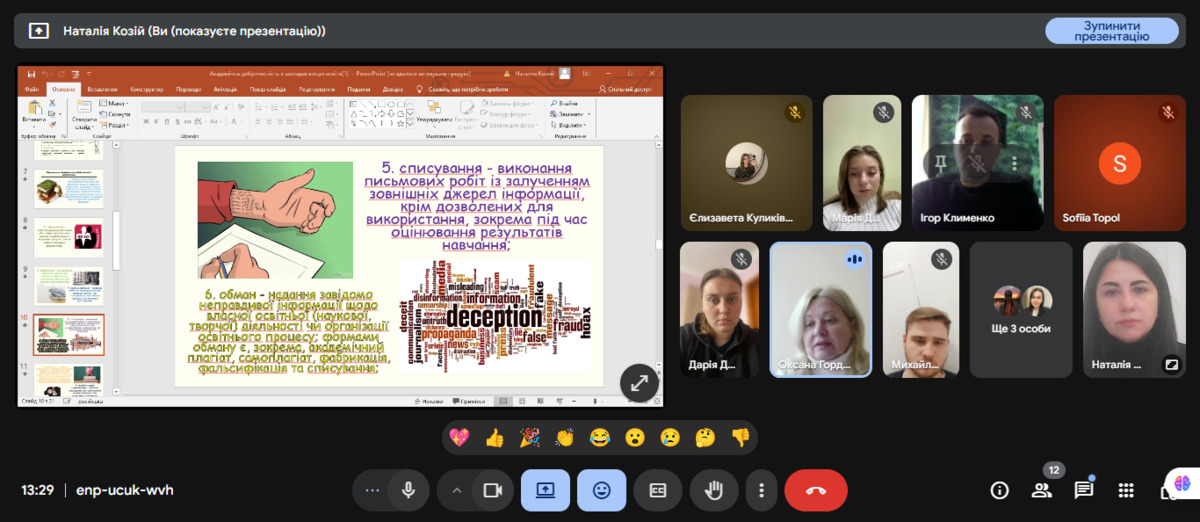Leave the call with red hang-up button
1200x522 pixels.
tap(815, 490)
